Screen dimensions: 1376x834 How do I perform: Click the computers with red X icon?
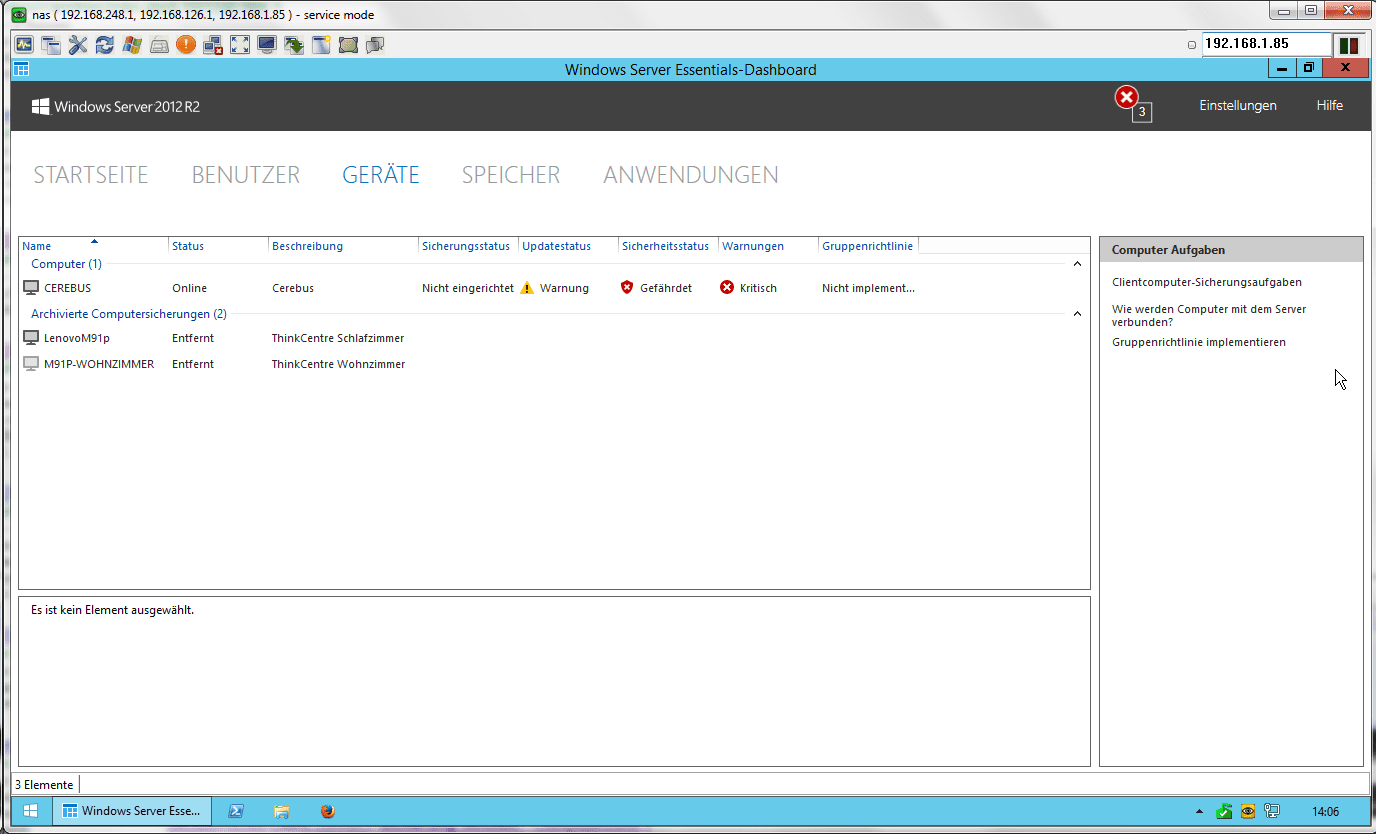pos(213,45)
